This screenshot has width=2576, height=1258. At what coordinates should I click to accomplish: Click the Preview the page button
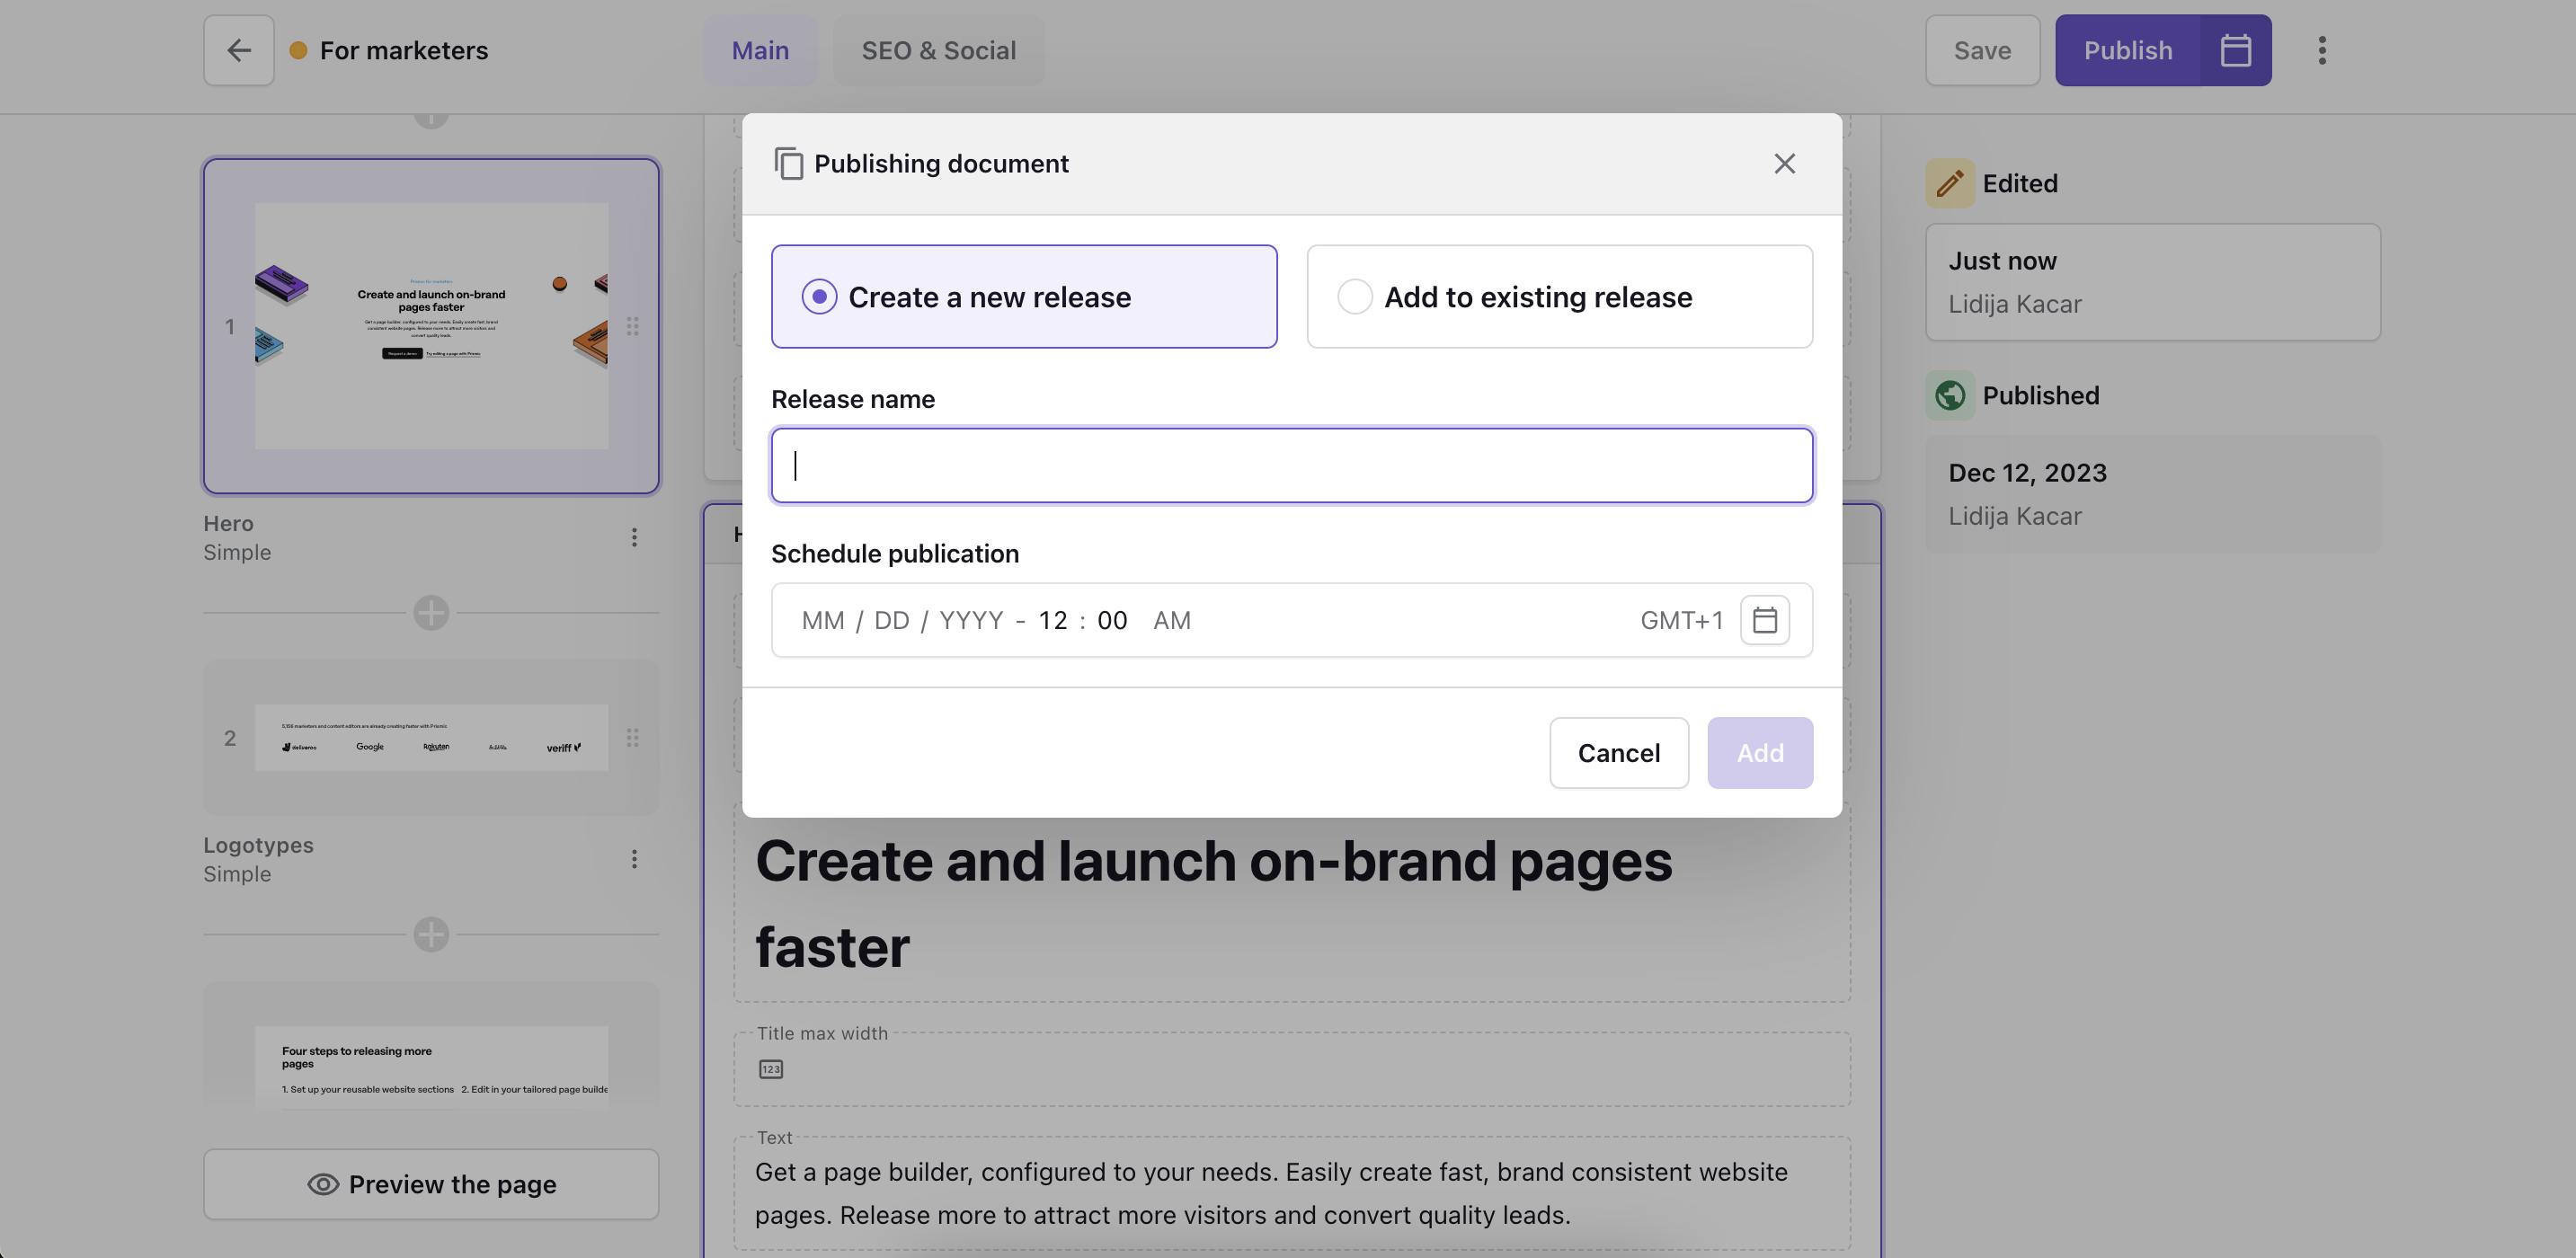tap(431, 1184)
